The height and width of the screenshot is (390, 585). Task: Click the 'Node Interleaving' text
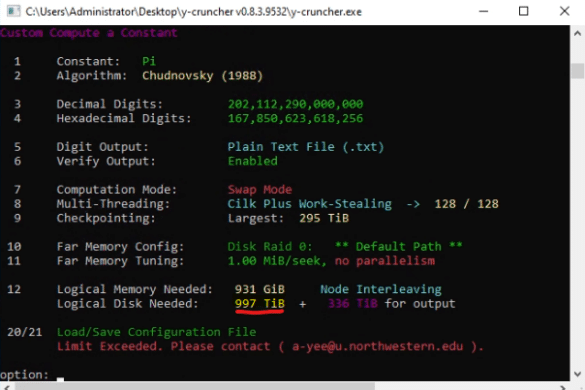[381, 289]
